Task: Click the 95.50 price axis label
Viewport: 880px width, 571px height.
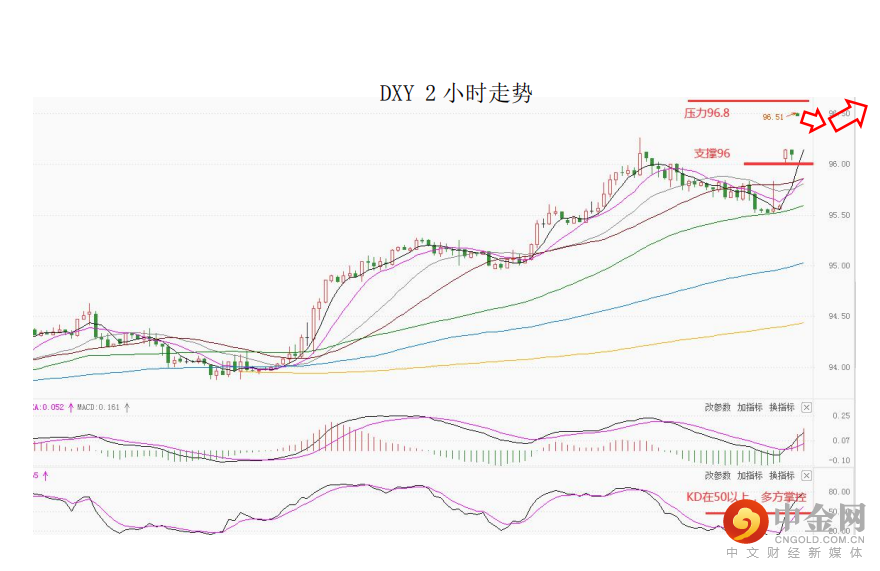Action: pos(839,215)
